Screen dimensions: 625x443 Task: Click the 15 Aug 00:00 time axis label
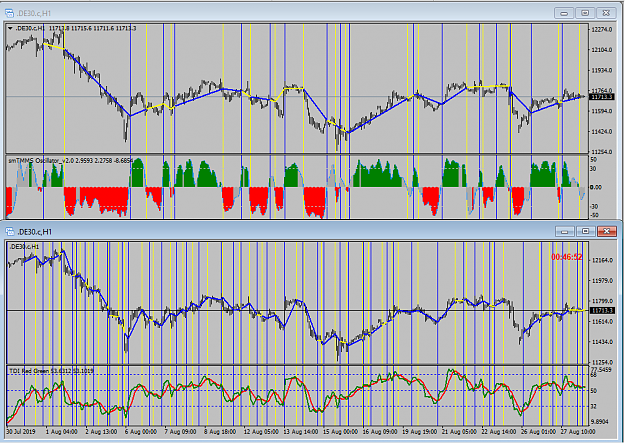(x=341, y=432)
